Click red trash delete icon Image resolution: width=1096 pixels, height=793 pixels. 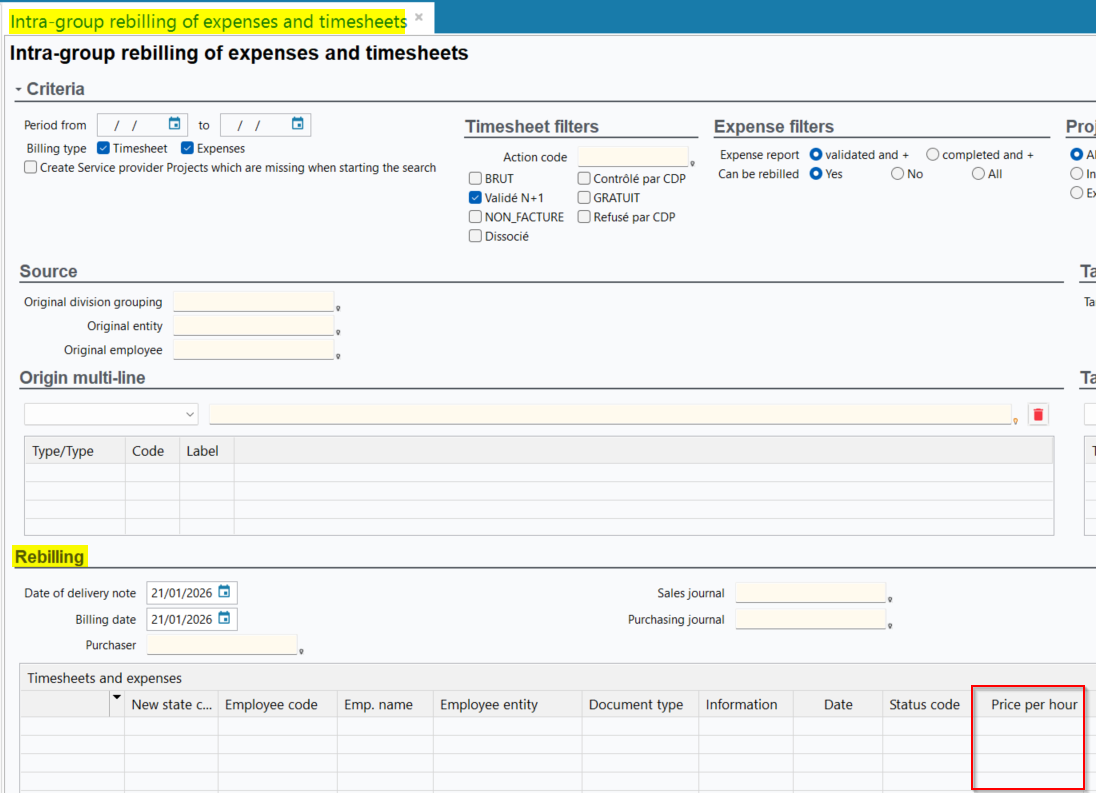point(1038,414)
